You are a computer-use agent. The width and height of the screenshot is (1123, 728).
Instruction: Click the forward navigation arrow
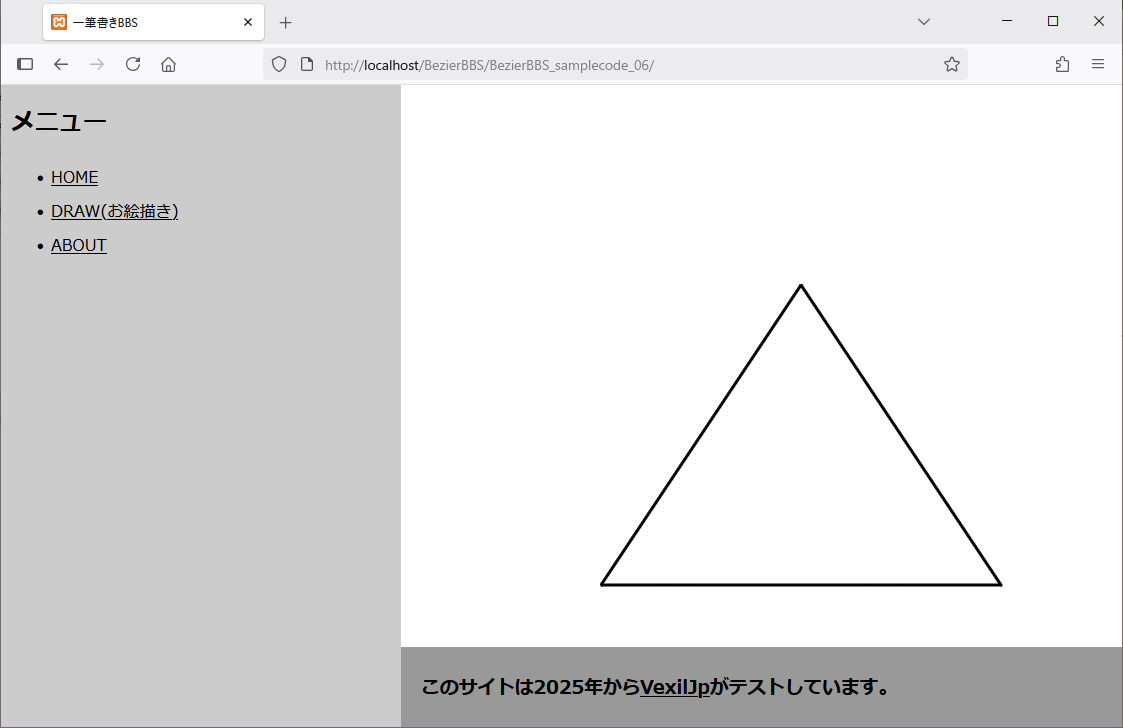[97, 64]
